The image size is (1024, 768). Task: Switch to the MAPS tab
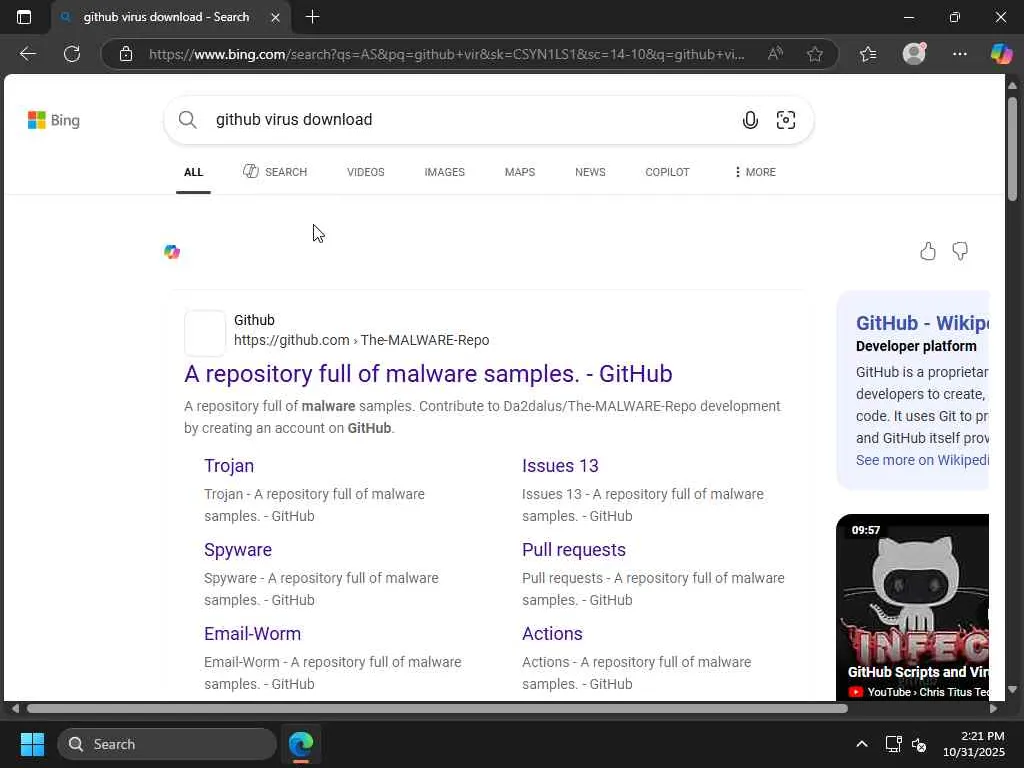coord(520,172)
